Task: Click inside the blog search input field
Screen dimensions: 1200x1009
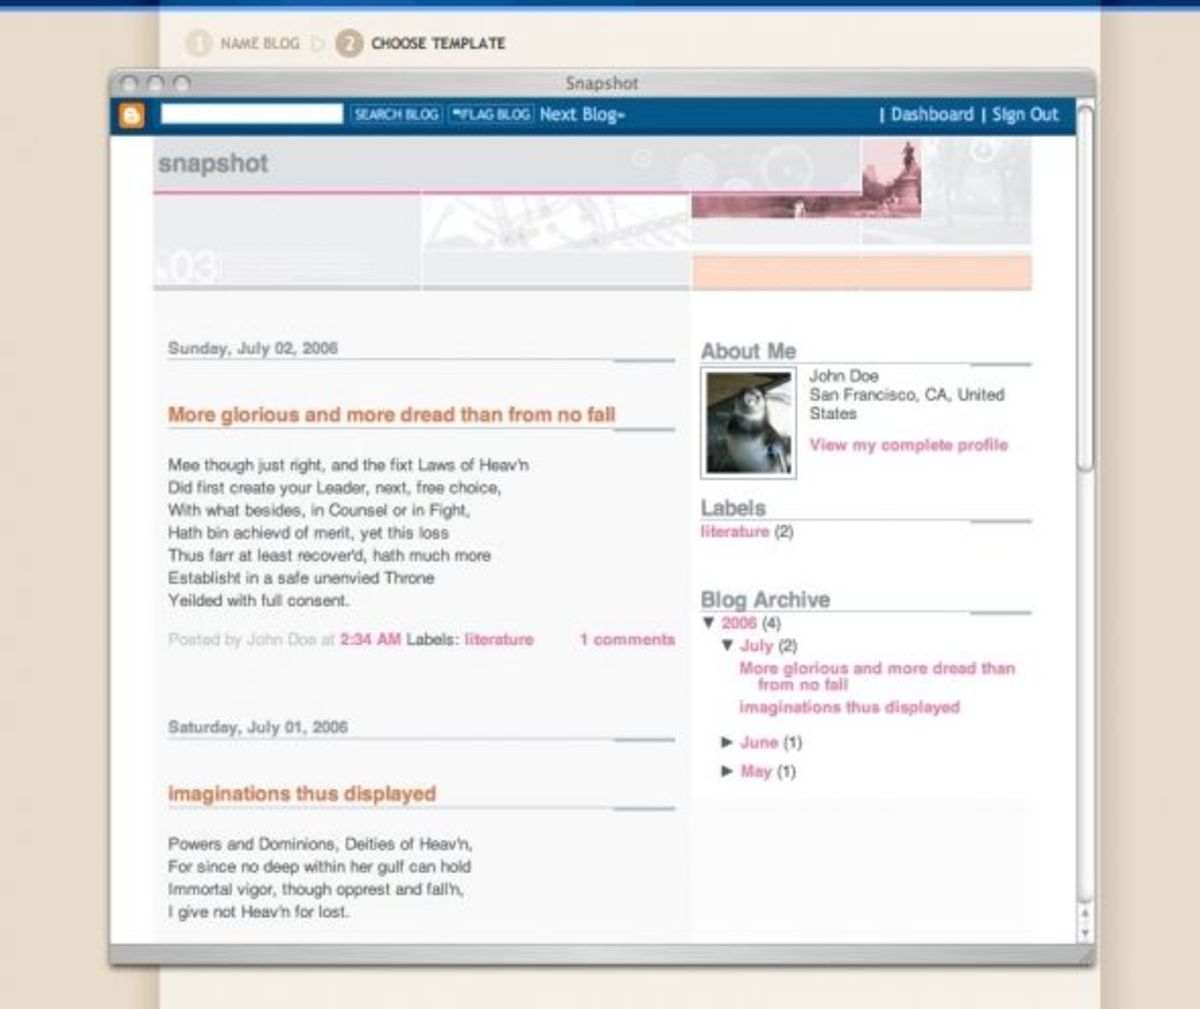Action: point(250,112)
